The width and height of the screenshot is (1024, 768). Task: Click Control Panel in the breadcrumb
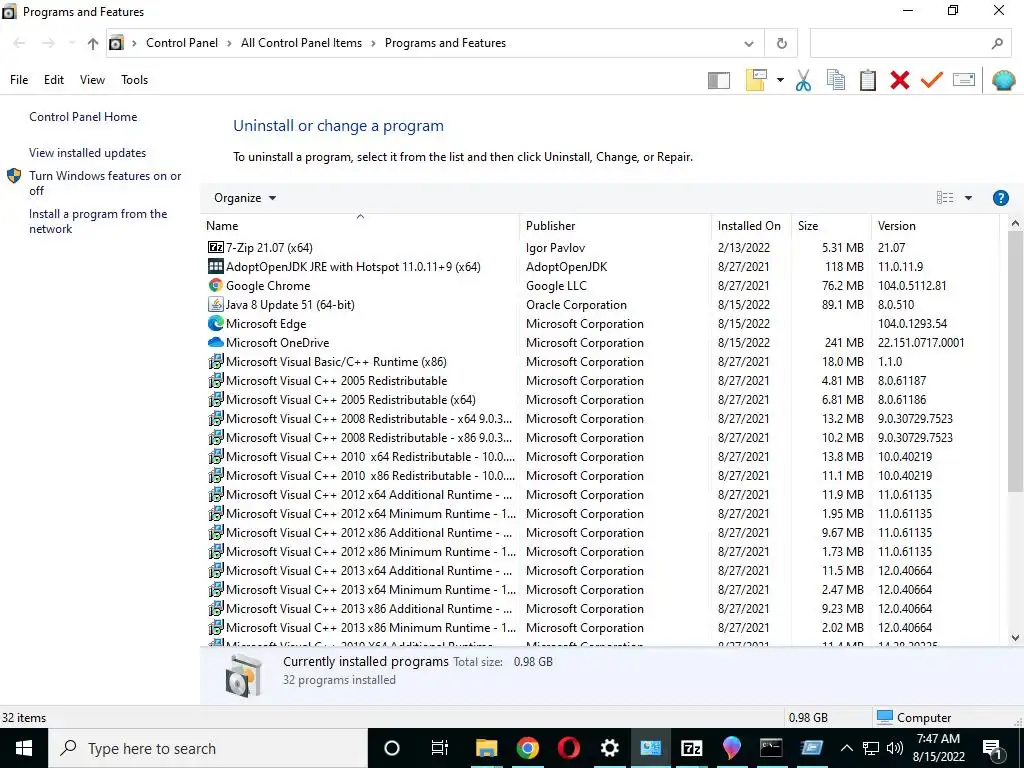pyautogui.click(x=182, y=43)
